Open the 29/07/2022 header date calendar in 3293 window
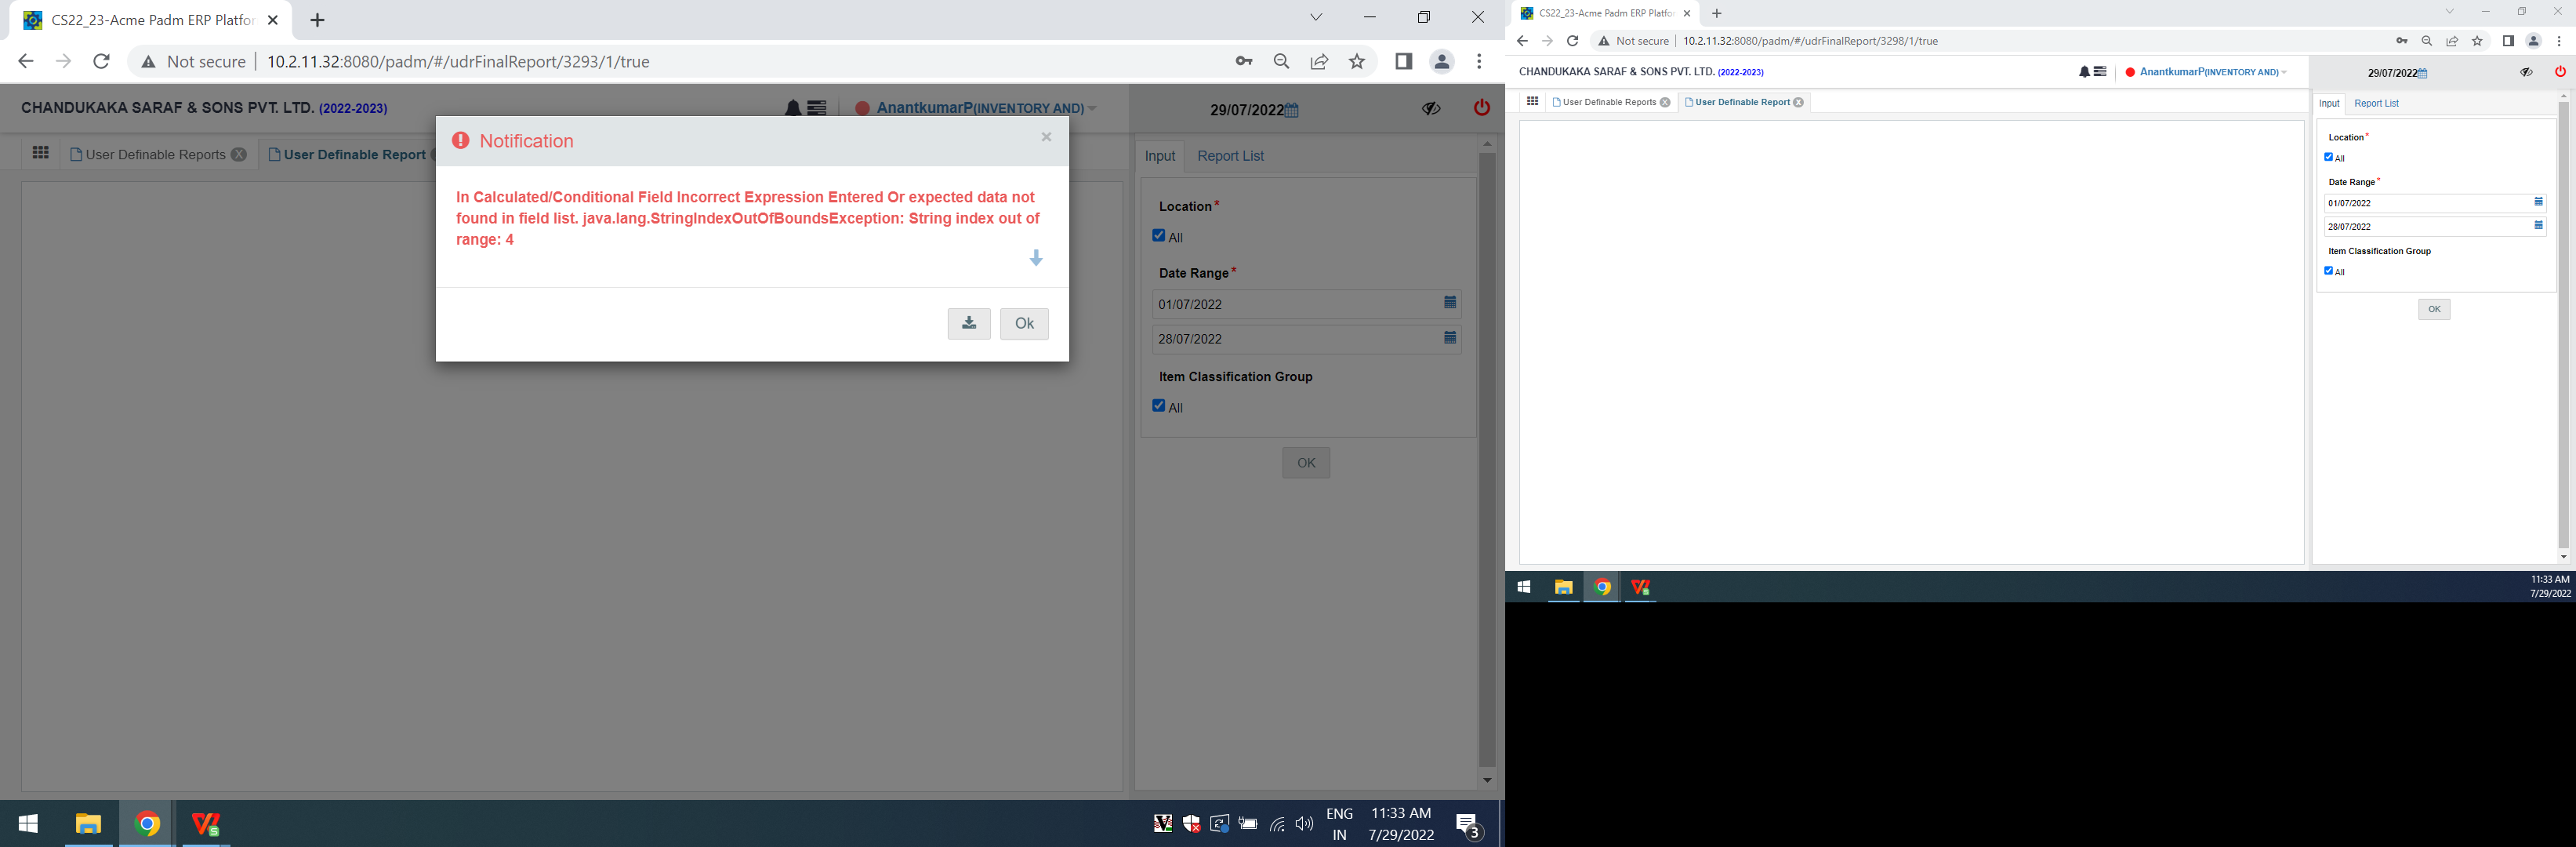The width and height of the screenshot is (2576, 847). coord(1291,110)
